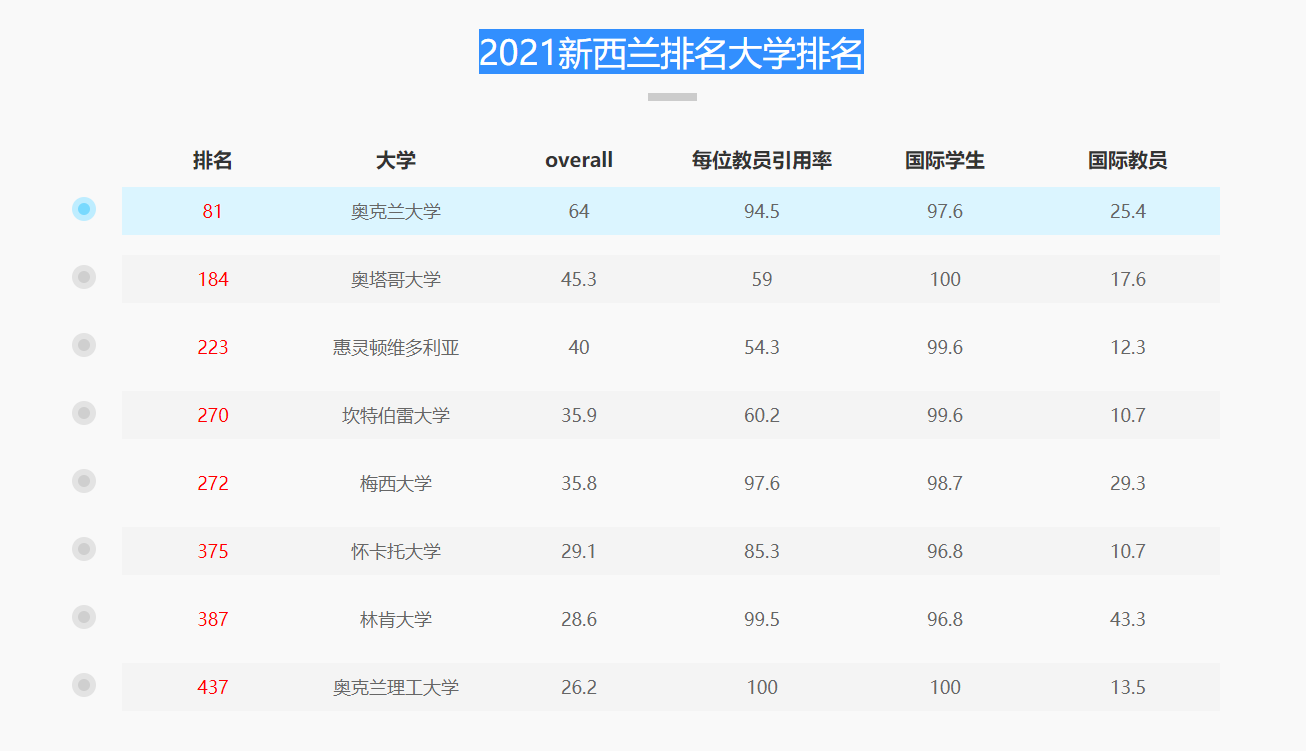1306x751 pixels.
Task: Click overall score 64
Action: point(579,211)
